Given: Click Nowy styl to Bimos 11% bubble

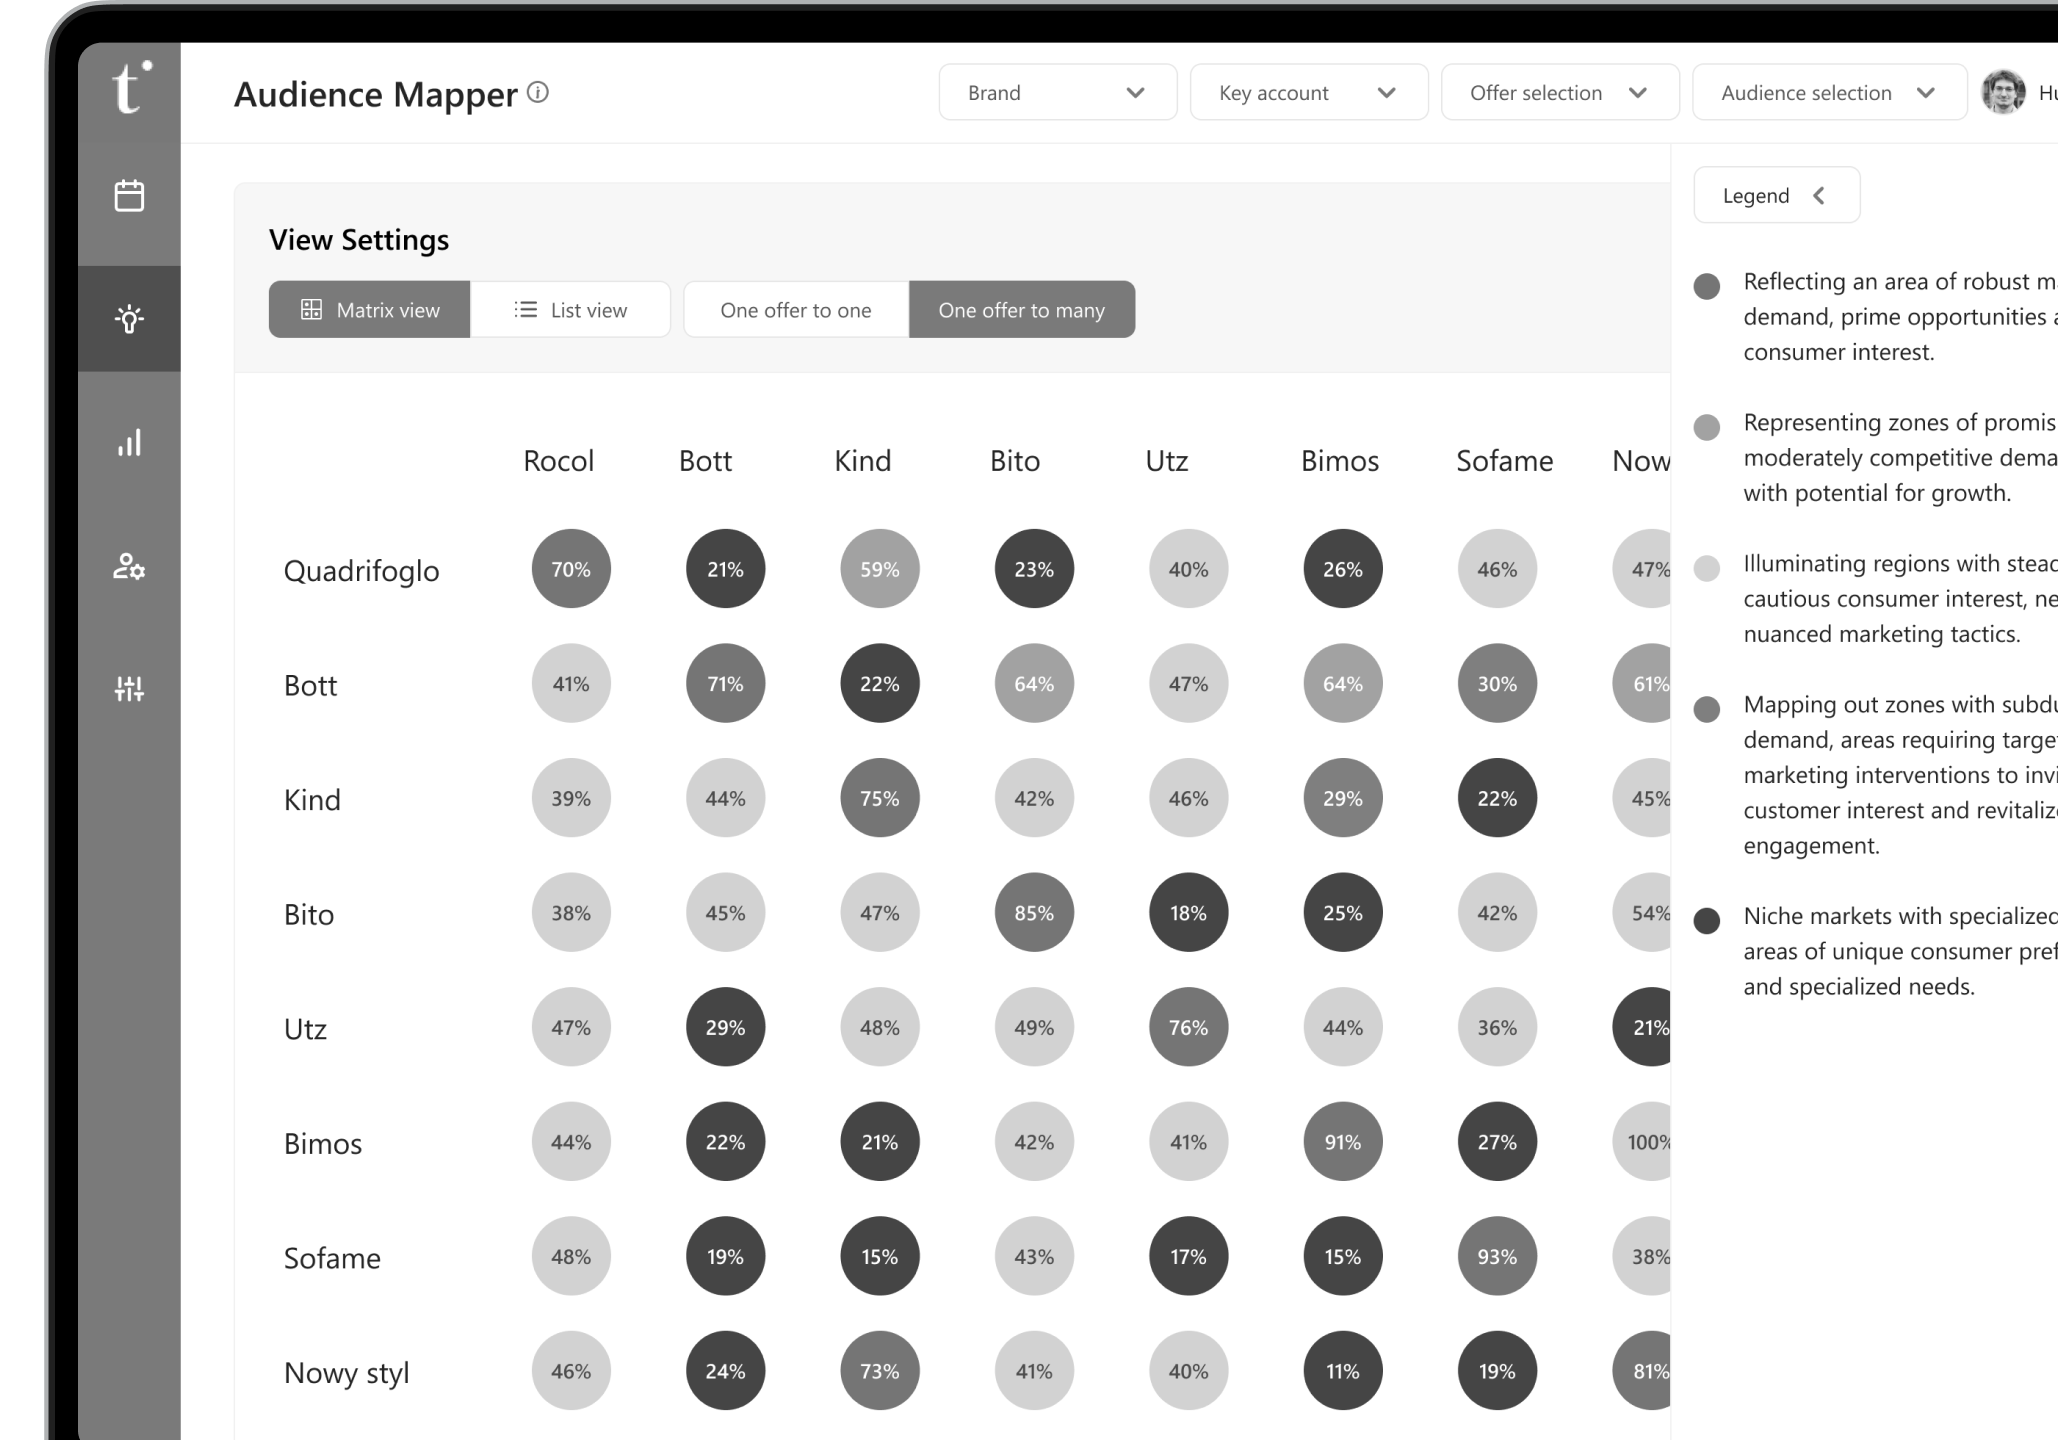Looking at the screenshot, I should pos(1343,1371).
